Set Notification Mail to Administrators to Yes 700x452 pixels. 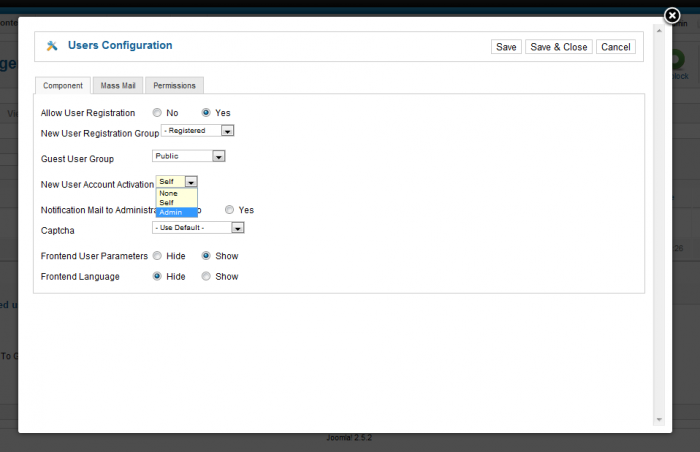pos(229,209)
